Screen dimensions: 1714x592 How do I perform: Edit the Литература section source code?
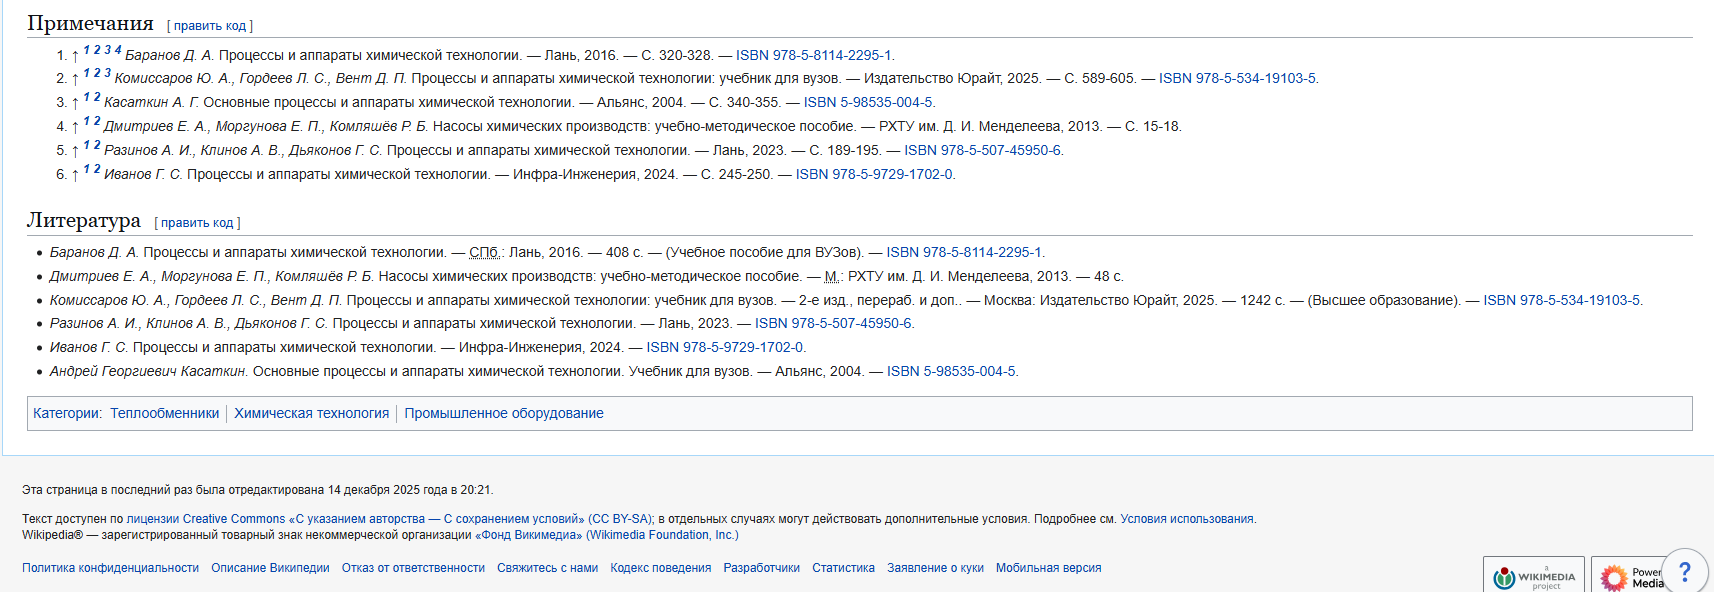(x=197, y=223)
